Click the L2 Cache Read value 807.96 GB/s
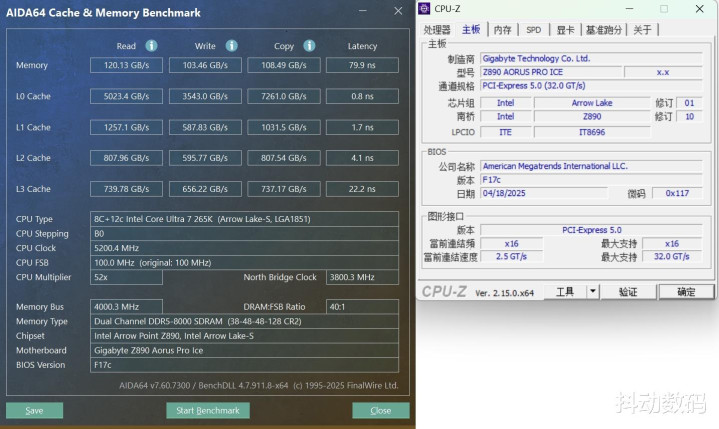 pyautogui.click(x=126, y=158)
